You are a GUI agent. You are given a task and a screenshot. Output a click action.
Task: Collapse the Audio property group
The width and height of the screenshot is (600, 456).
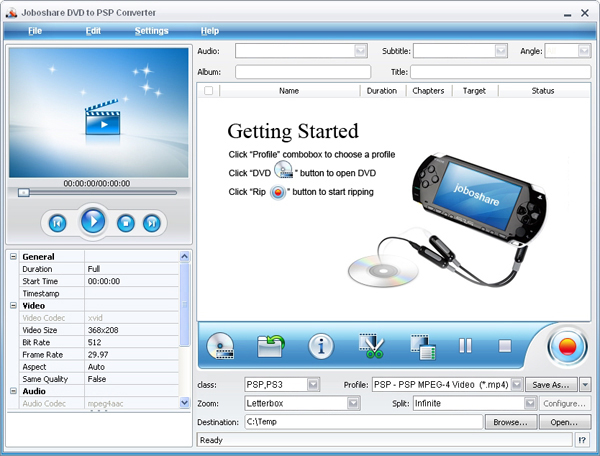[x=13, y=391]
